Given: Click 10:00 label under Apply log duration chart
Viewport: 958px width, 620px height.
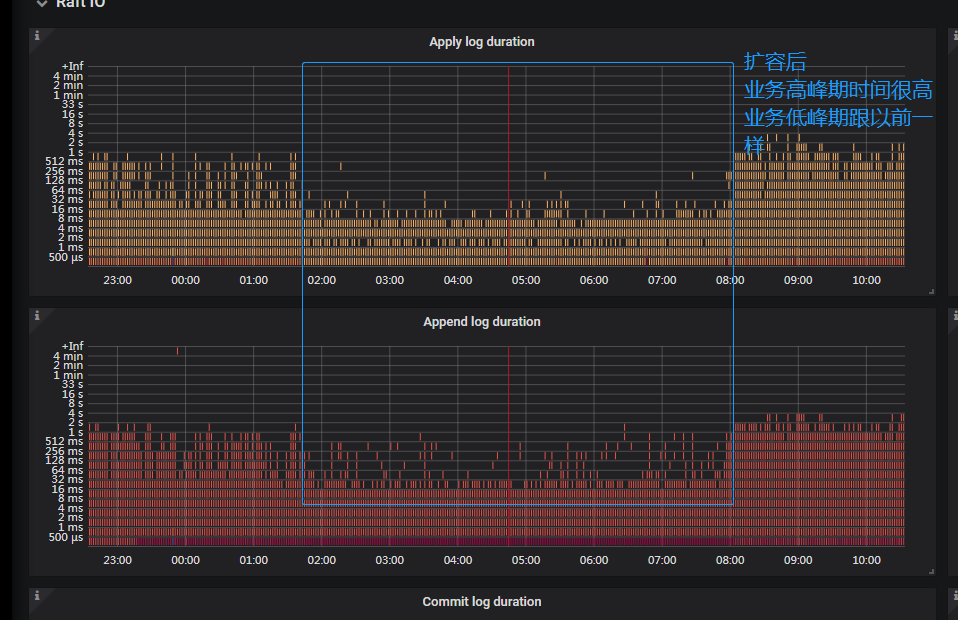Looking at the screenshot, I should 866,280.
